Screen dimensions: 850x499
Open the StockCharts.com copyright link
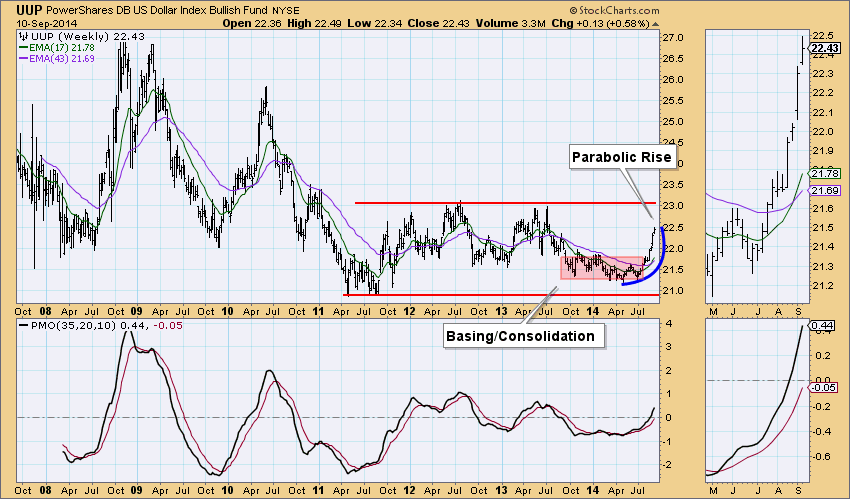click(x=614, y=10)
